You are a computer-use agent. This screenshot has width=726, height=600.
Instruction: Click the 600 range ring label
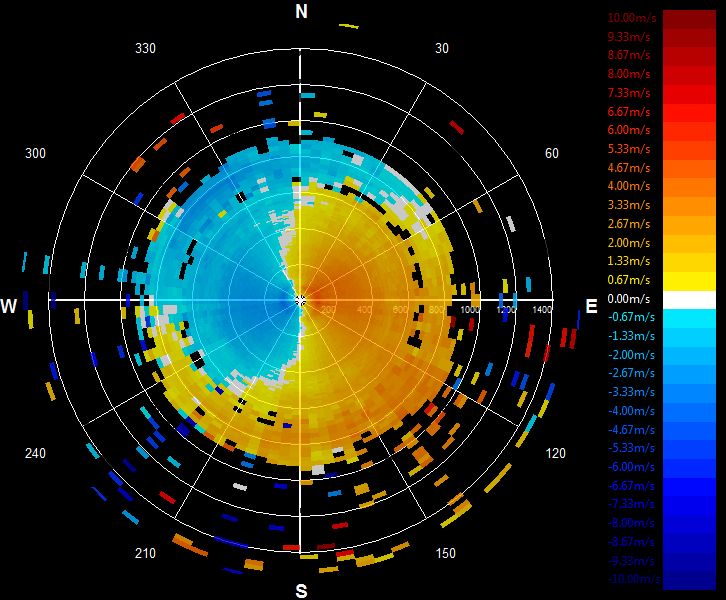tap(401, 310)
